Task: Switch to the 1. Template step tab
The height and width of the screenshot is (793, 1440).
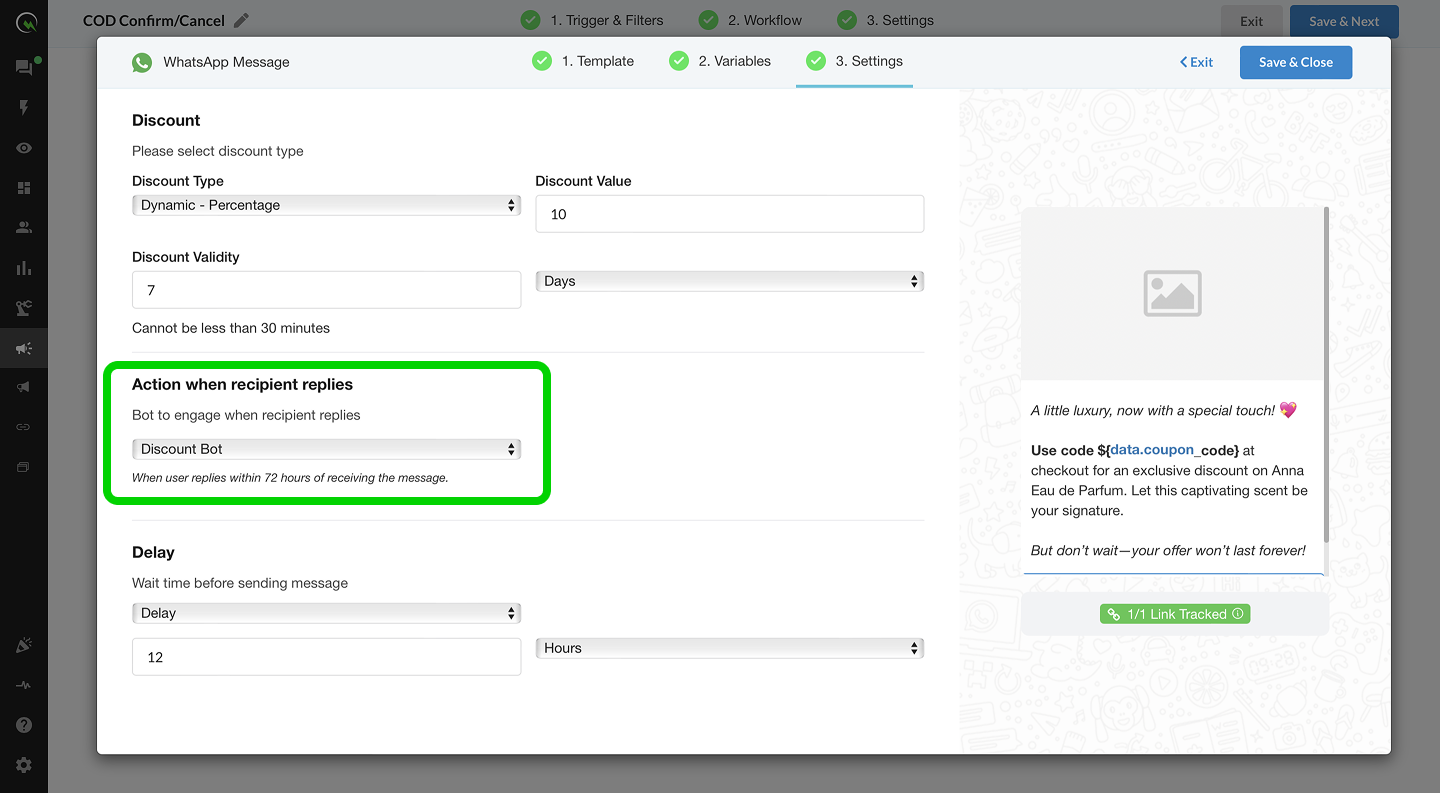Action: coord(584,61)
